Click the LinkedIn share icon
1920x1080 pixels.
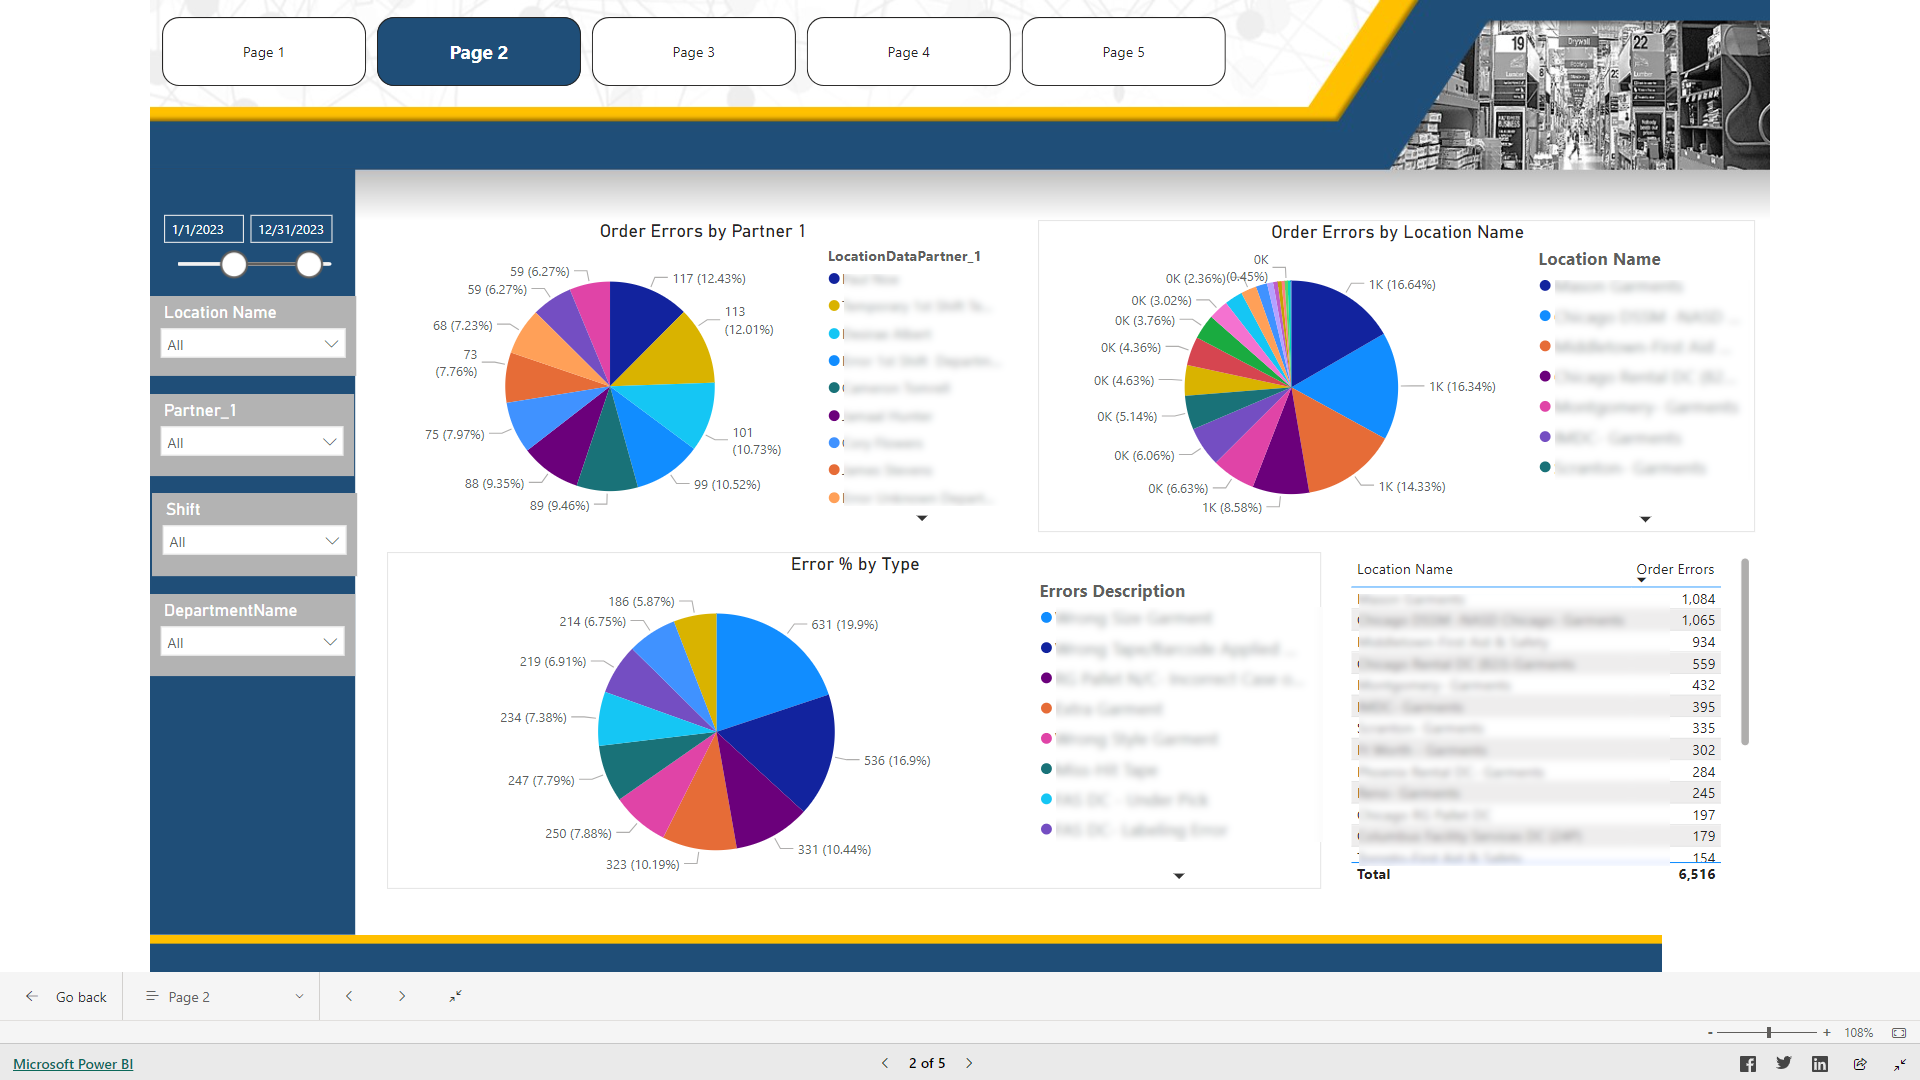click(x=1821, y=1063)
